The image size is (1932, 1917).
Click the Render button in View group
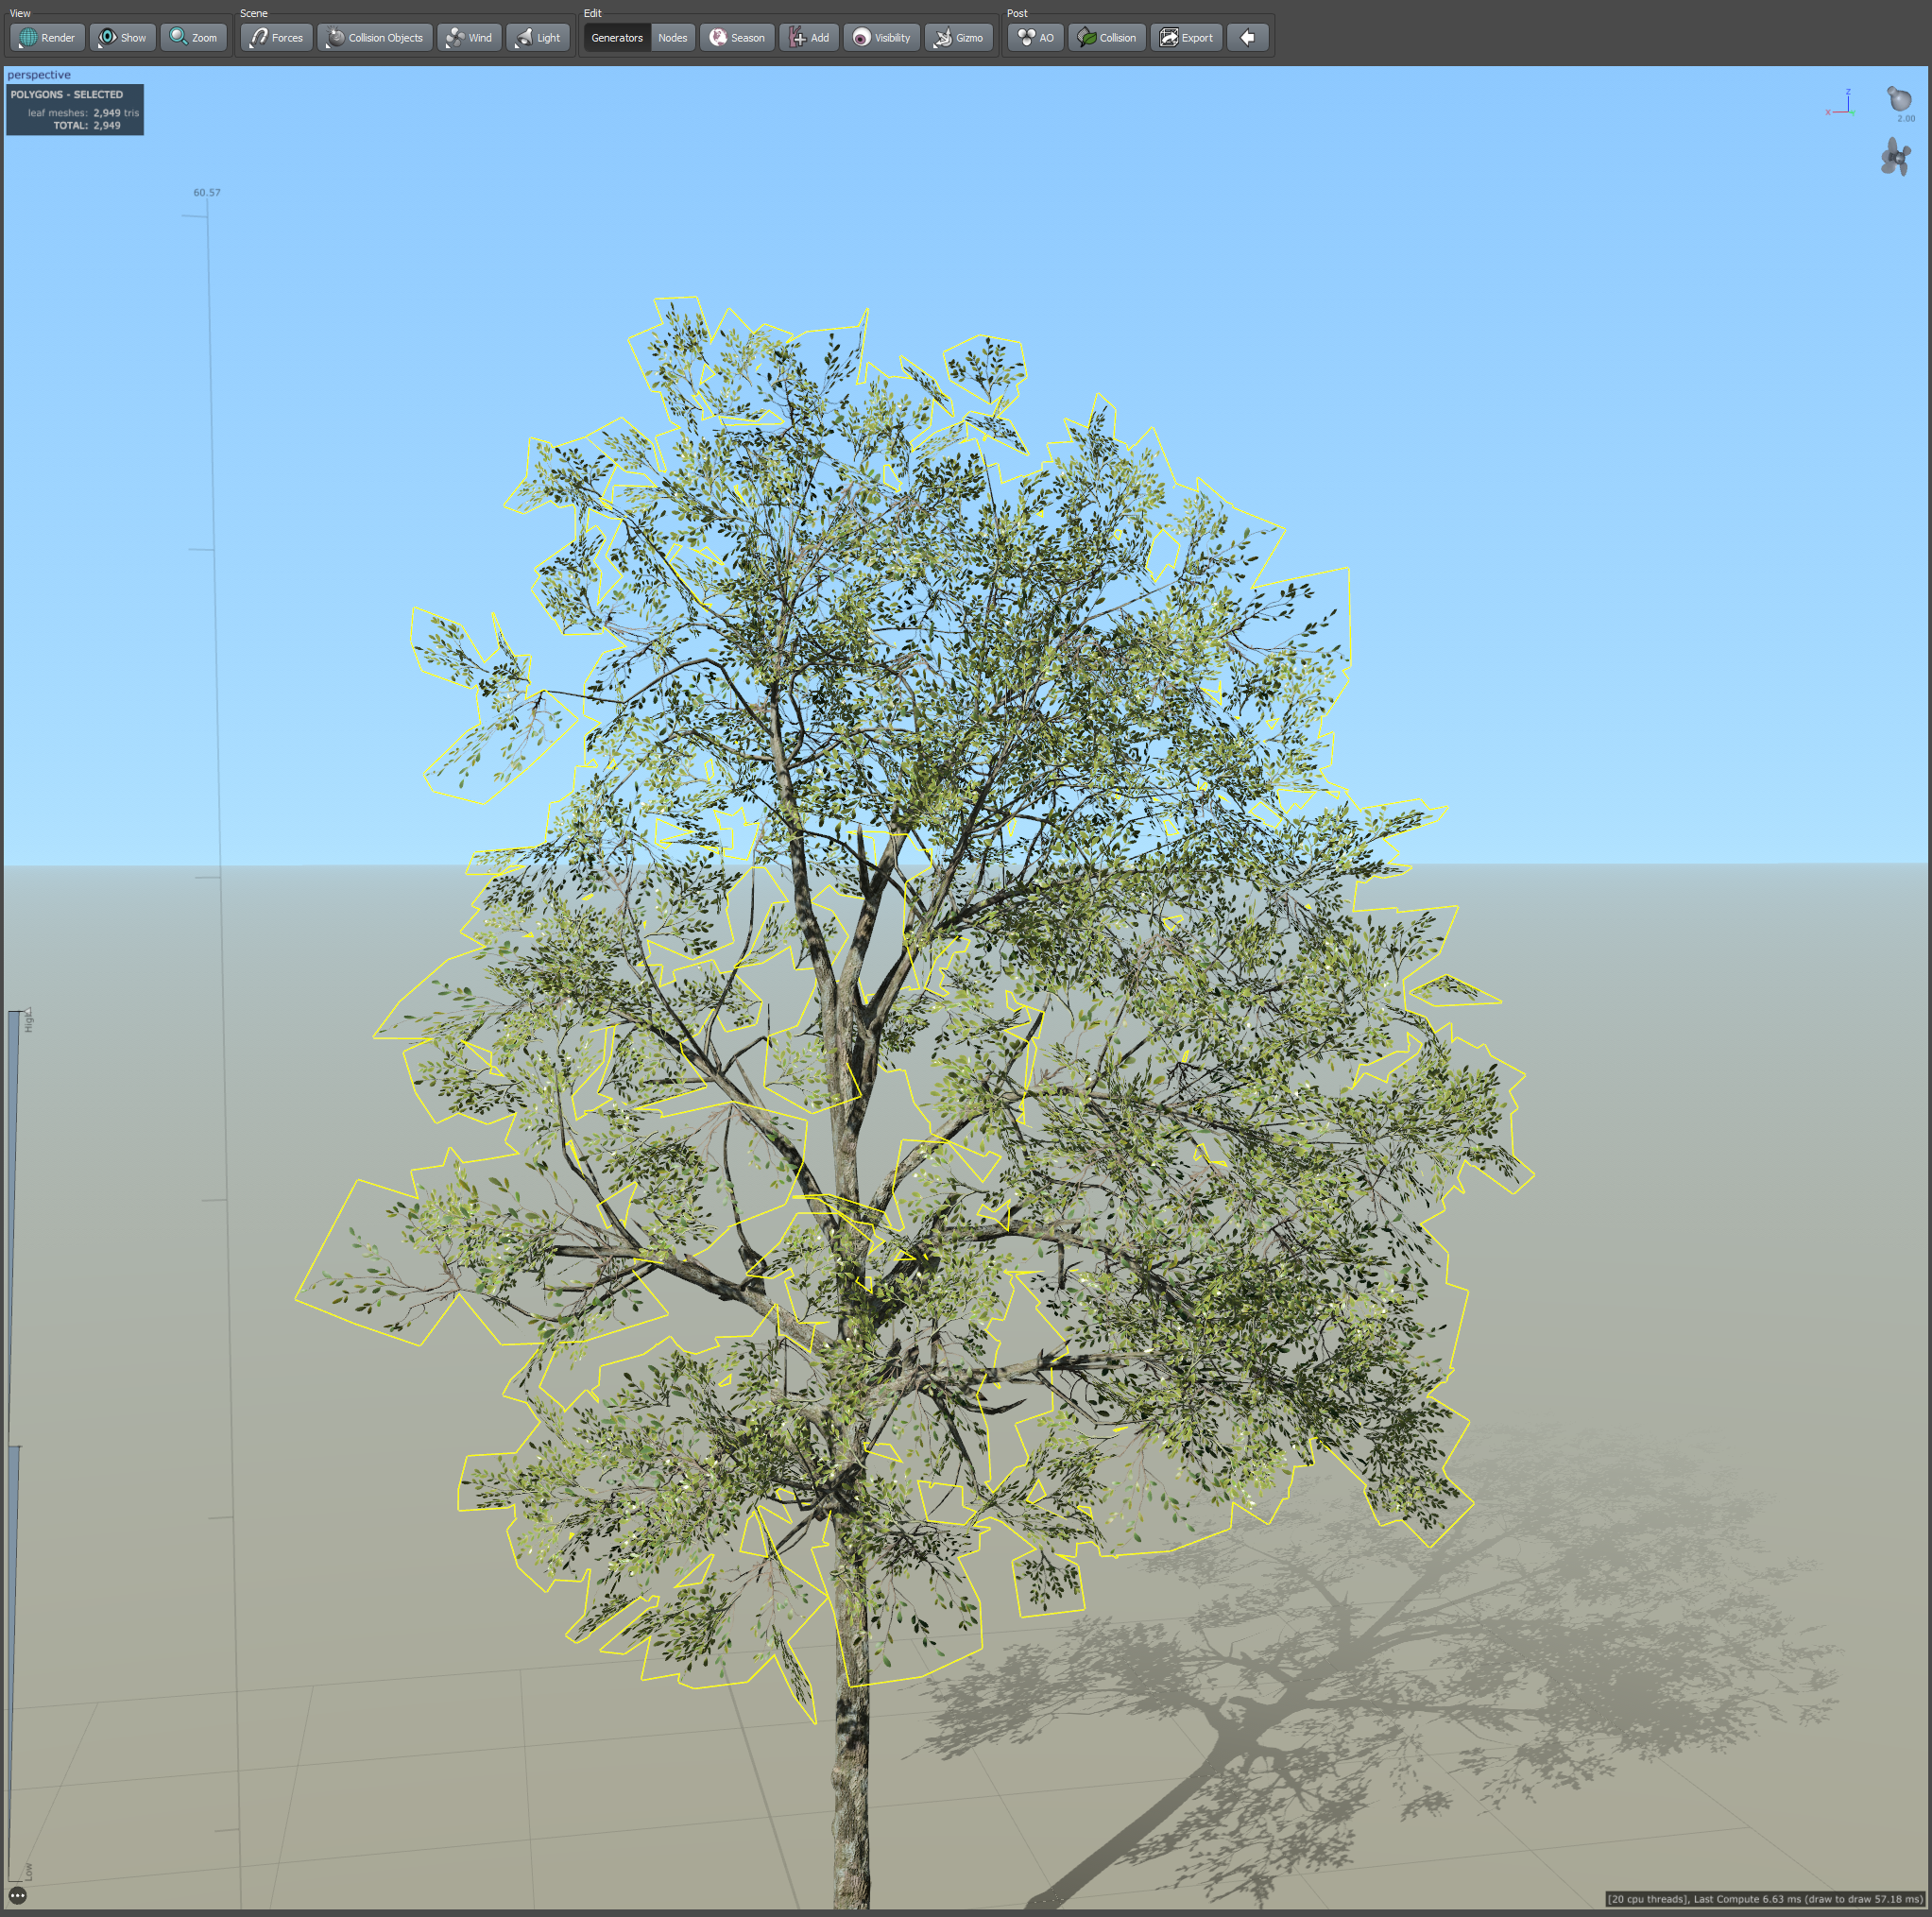click(x=47, y=38)
